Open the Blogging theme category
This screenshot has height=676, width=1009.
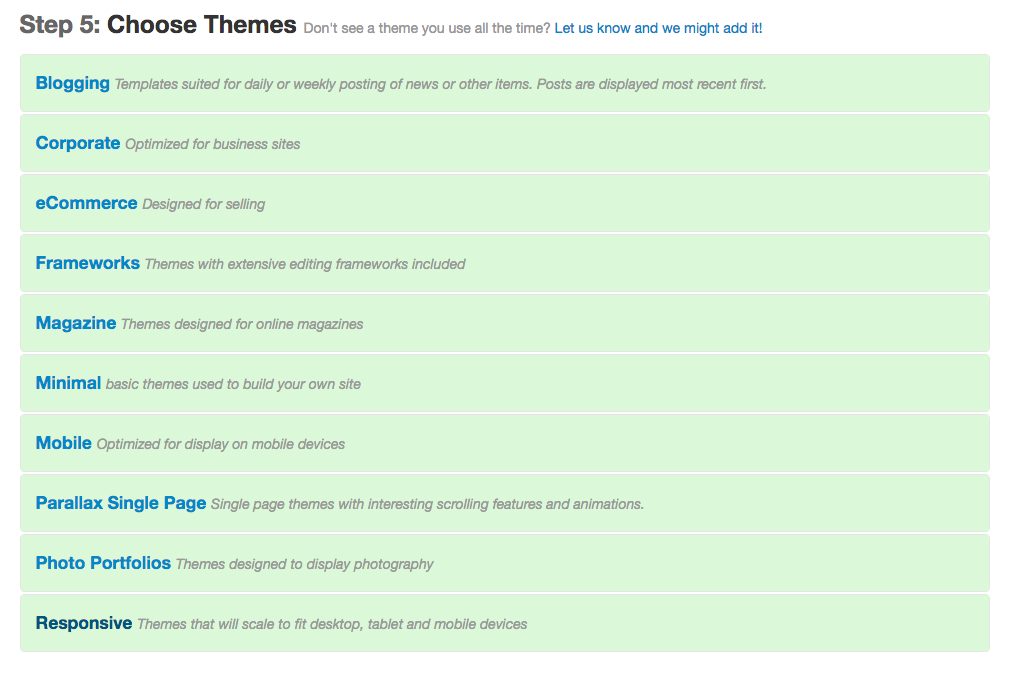pos(72,83)
